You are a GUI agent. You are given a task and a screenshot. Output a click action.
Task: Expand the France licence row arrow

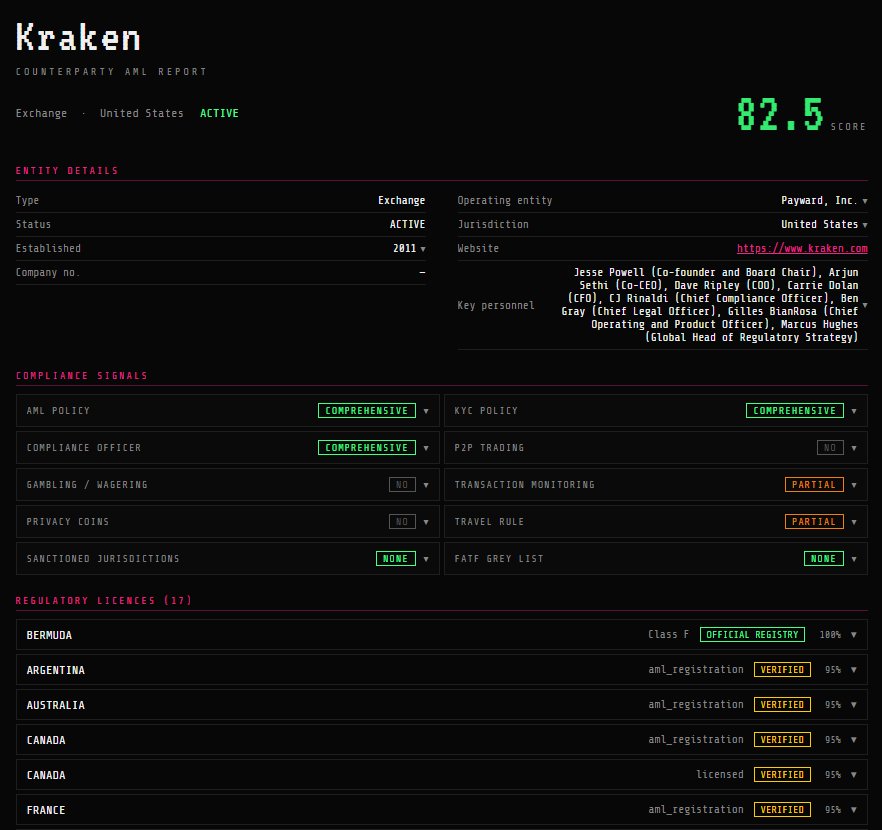[854, 810]
